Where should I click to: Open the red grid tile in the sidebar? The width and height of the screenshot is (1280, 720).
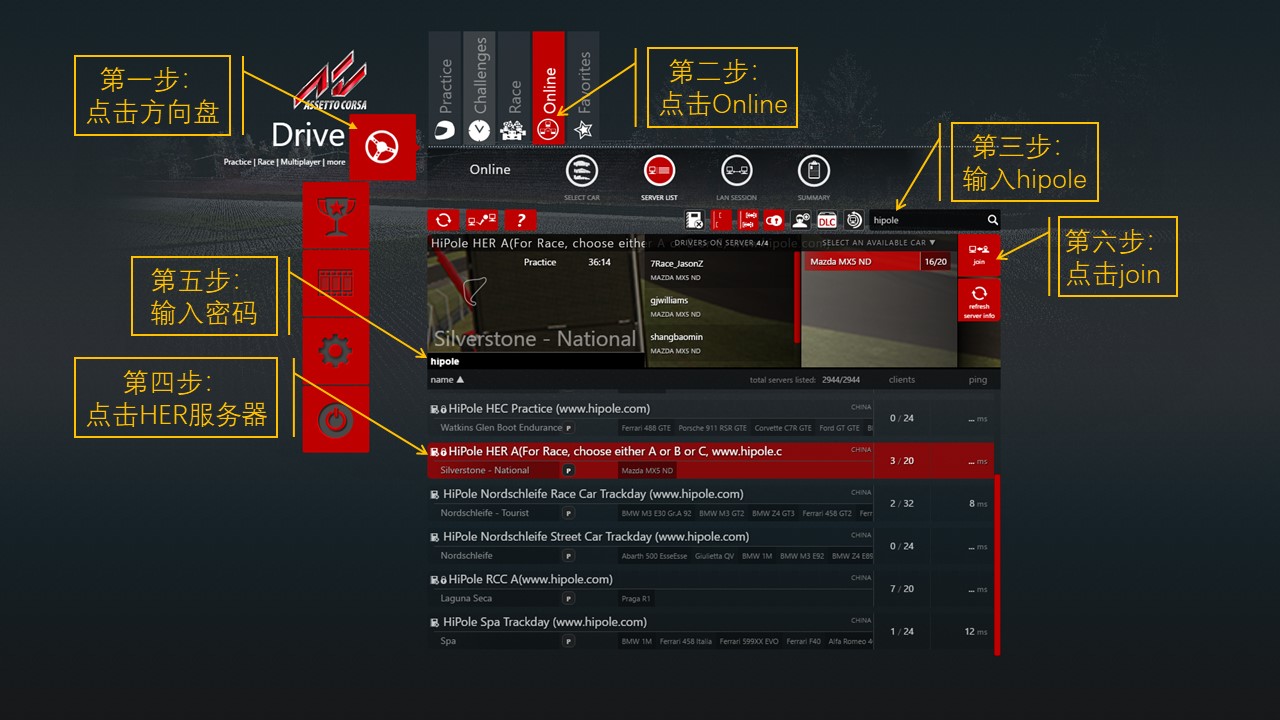(x=335, y=283)
